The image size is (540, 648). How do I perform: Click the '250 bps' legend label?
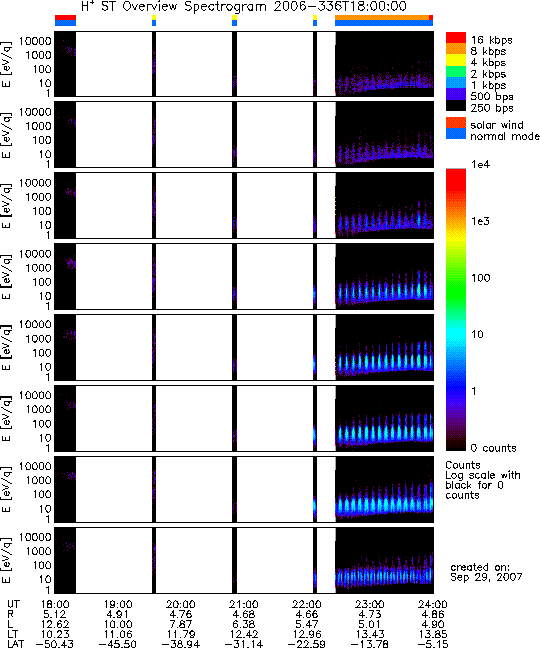tap(492, 108)
